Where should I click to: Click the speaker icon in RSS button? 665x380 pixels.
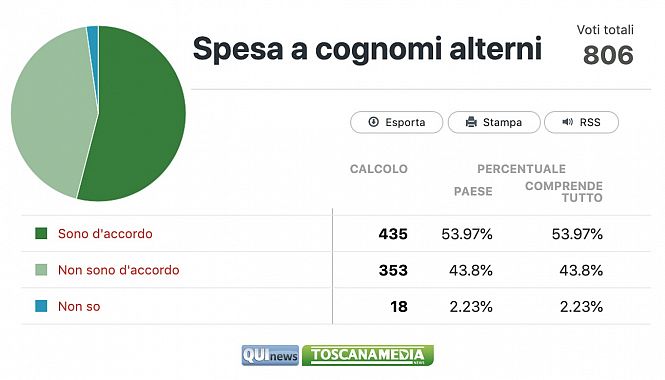click(567, 122)
